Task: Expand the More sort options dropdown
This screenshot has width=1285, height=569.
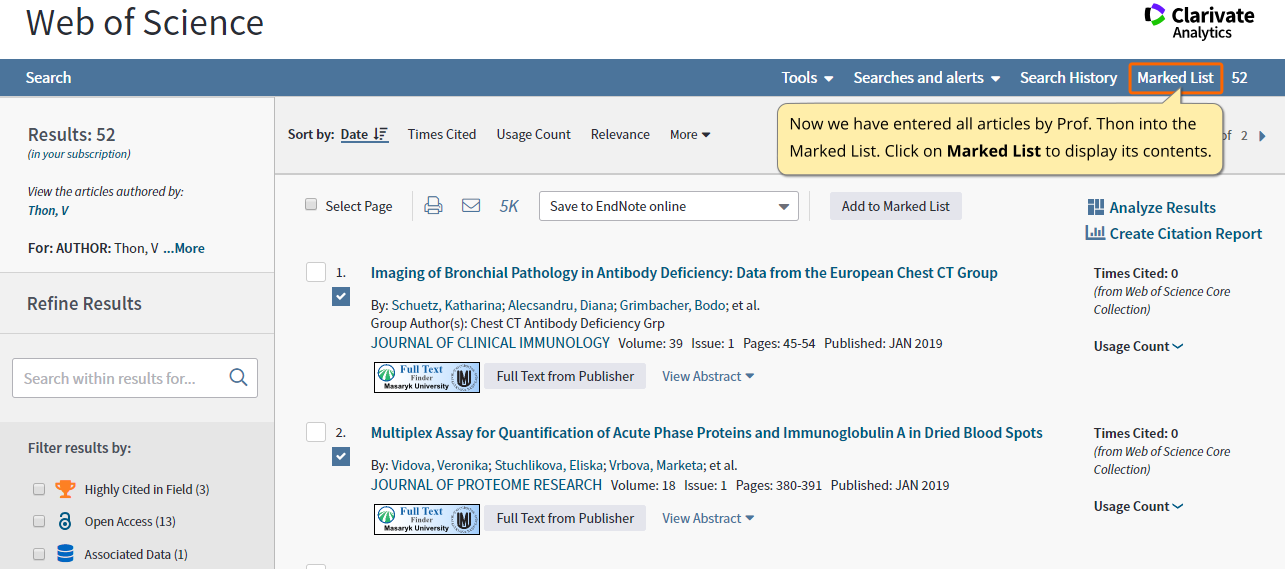Action: [690, 134]
